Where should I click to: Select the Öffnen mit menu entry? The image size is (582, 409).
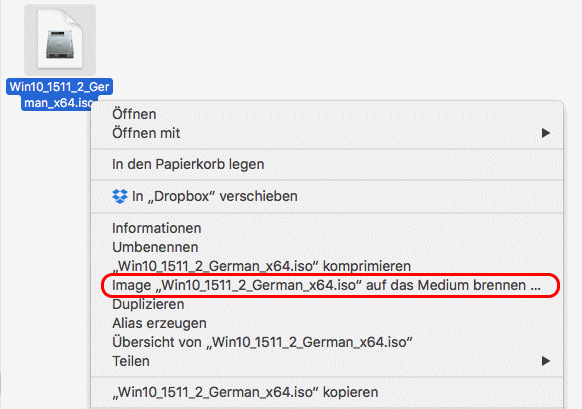327,133
